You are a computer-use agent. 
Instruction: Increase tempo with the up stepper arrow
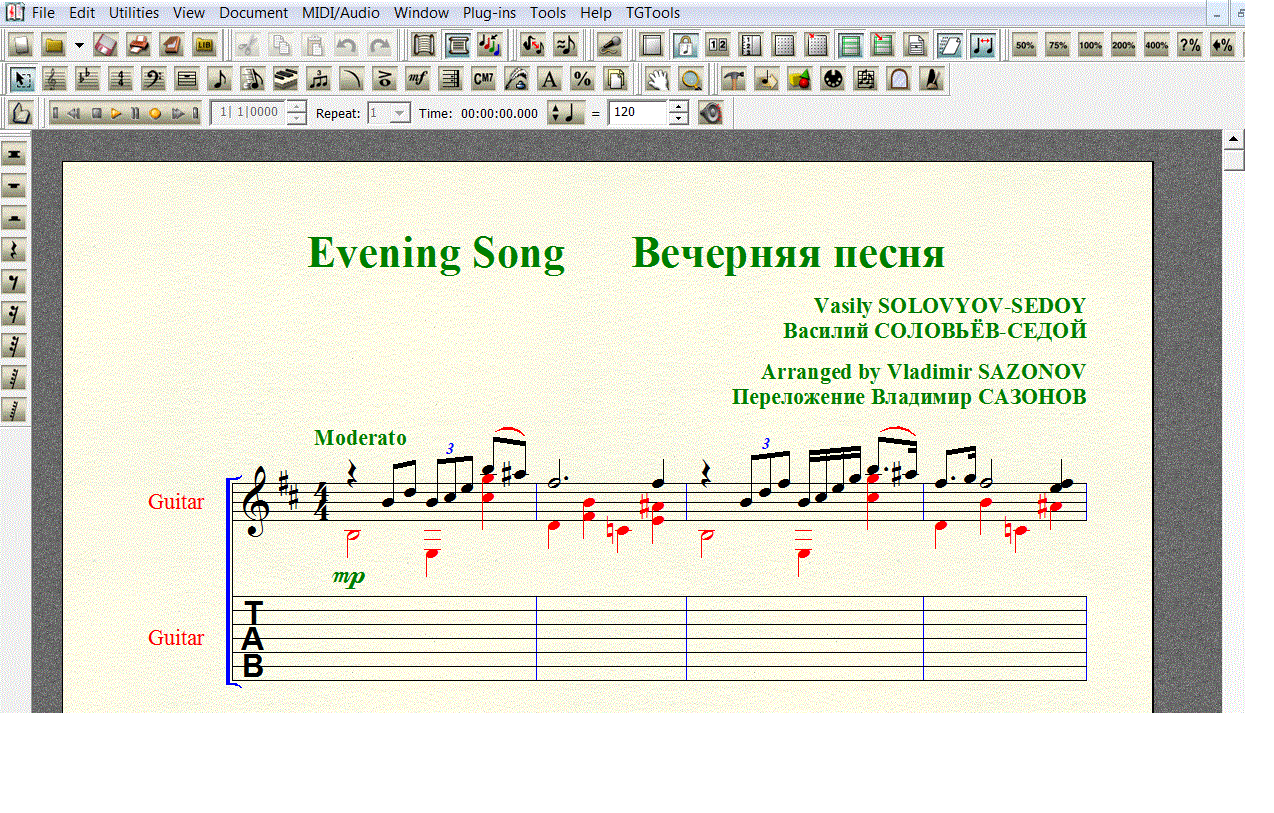coord(679,106)
